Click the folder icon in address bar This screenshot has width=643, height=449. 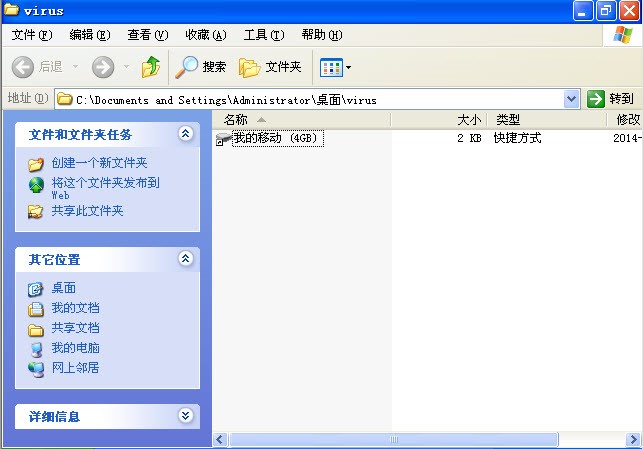point(64,99)
